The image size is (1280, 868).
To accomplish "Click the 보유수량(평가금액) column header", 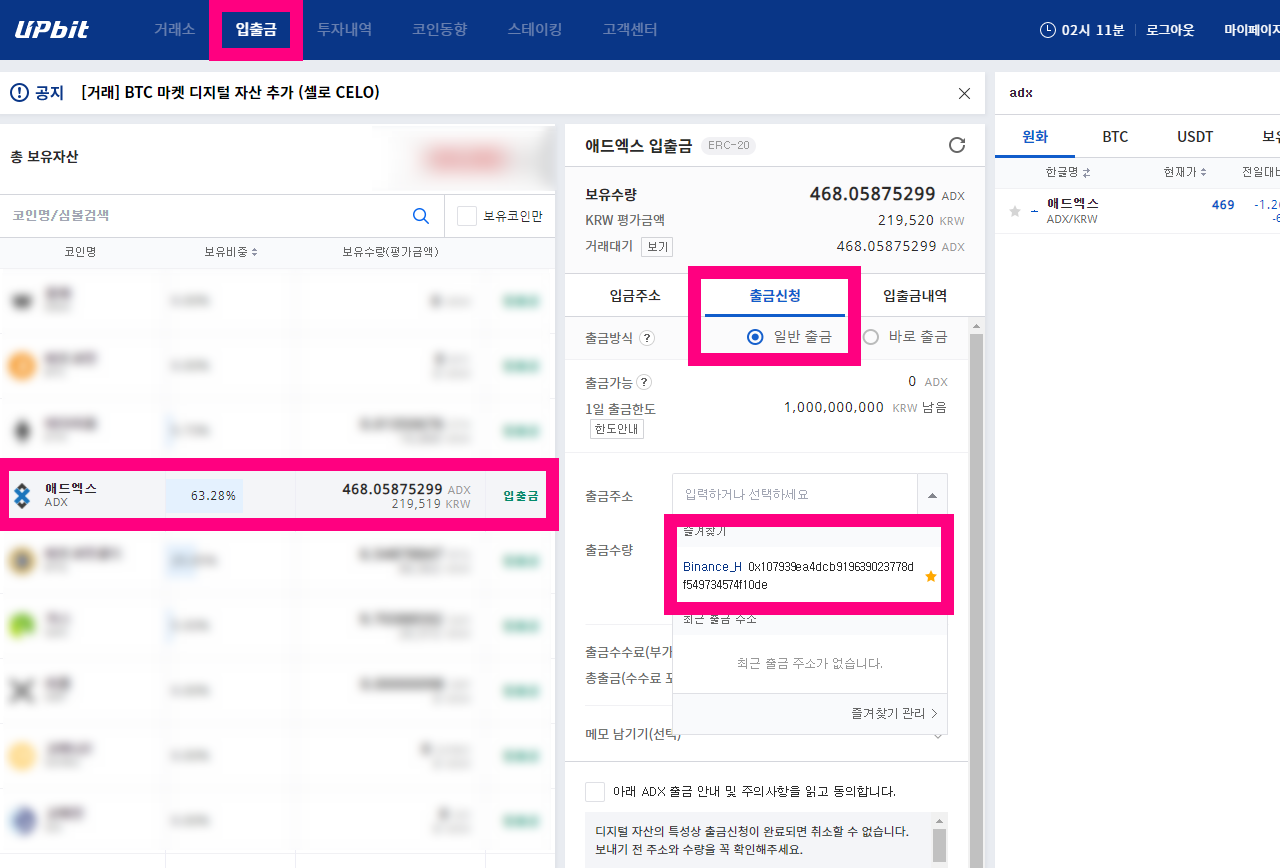I will [390, 252].
